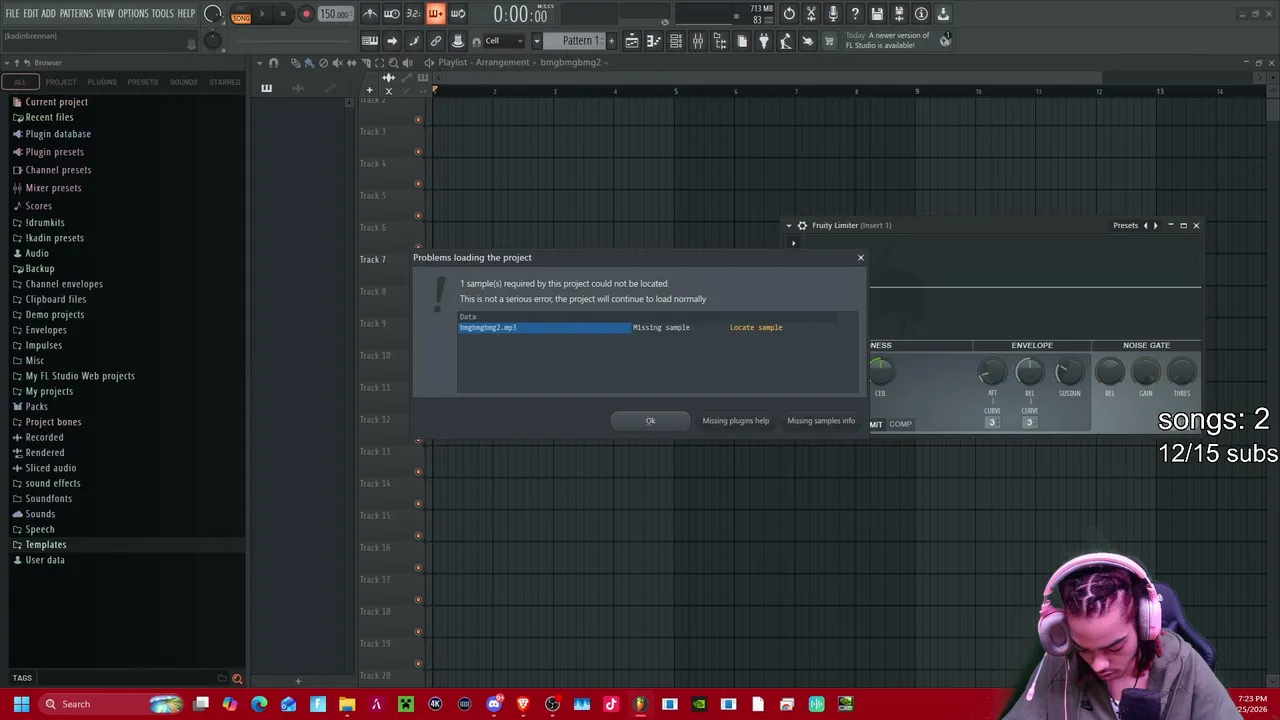
Task: Open the Mixer window icon
Action: pos(698,41)
